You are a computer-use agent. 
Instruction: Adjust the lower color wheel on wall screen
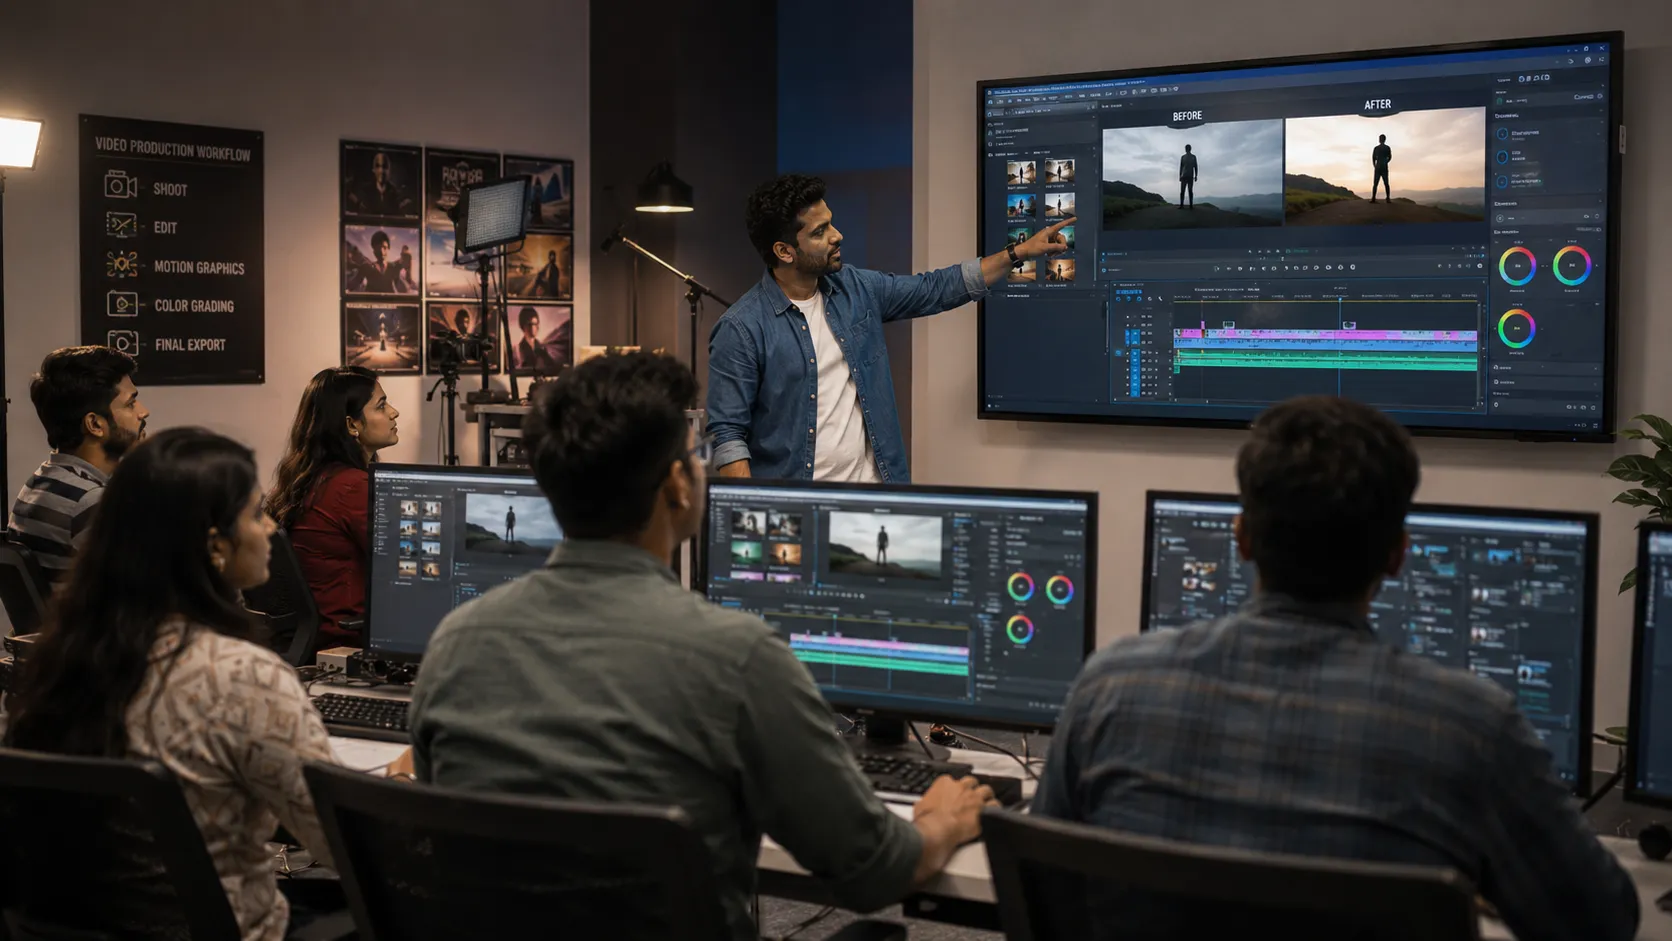(1516, 329)
